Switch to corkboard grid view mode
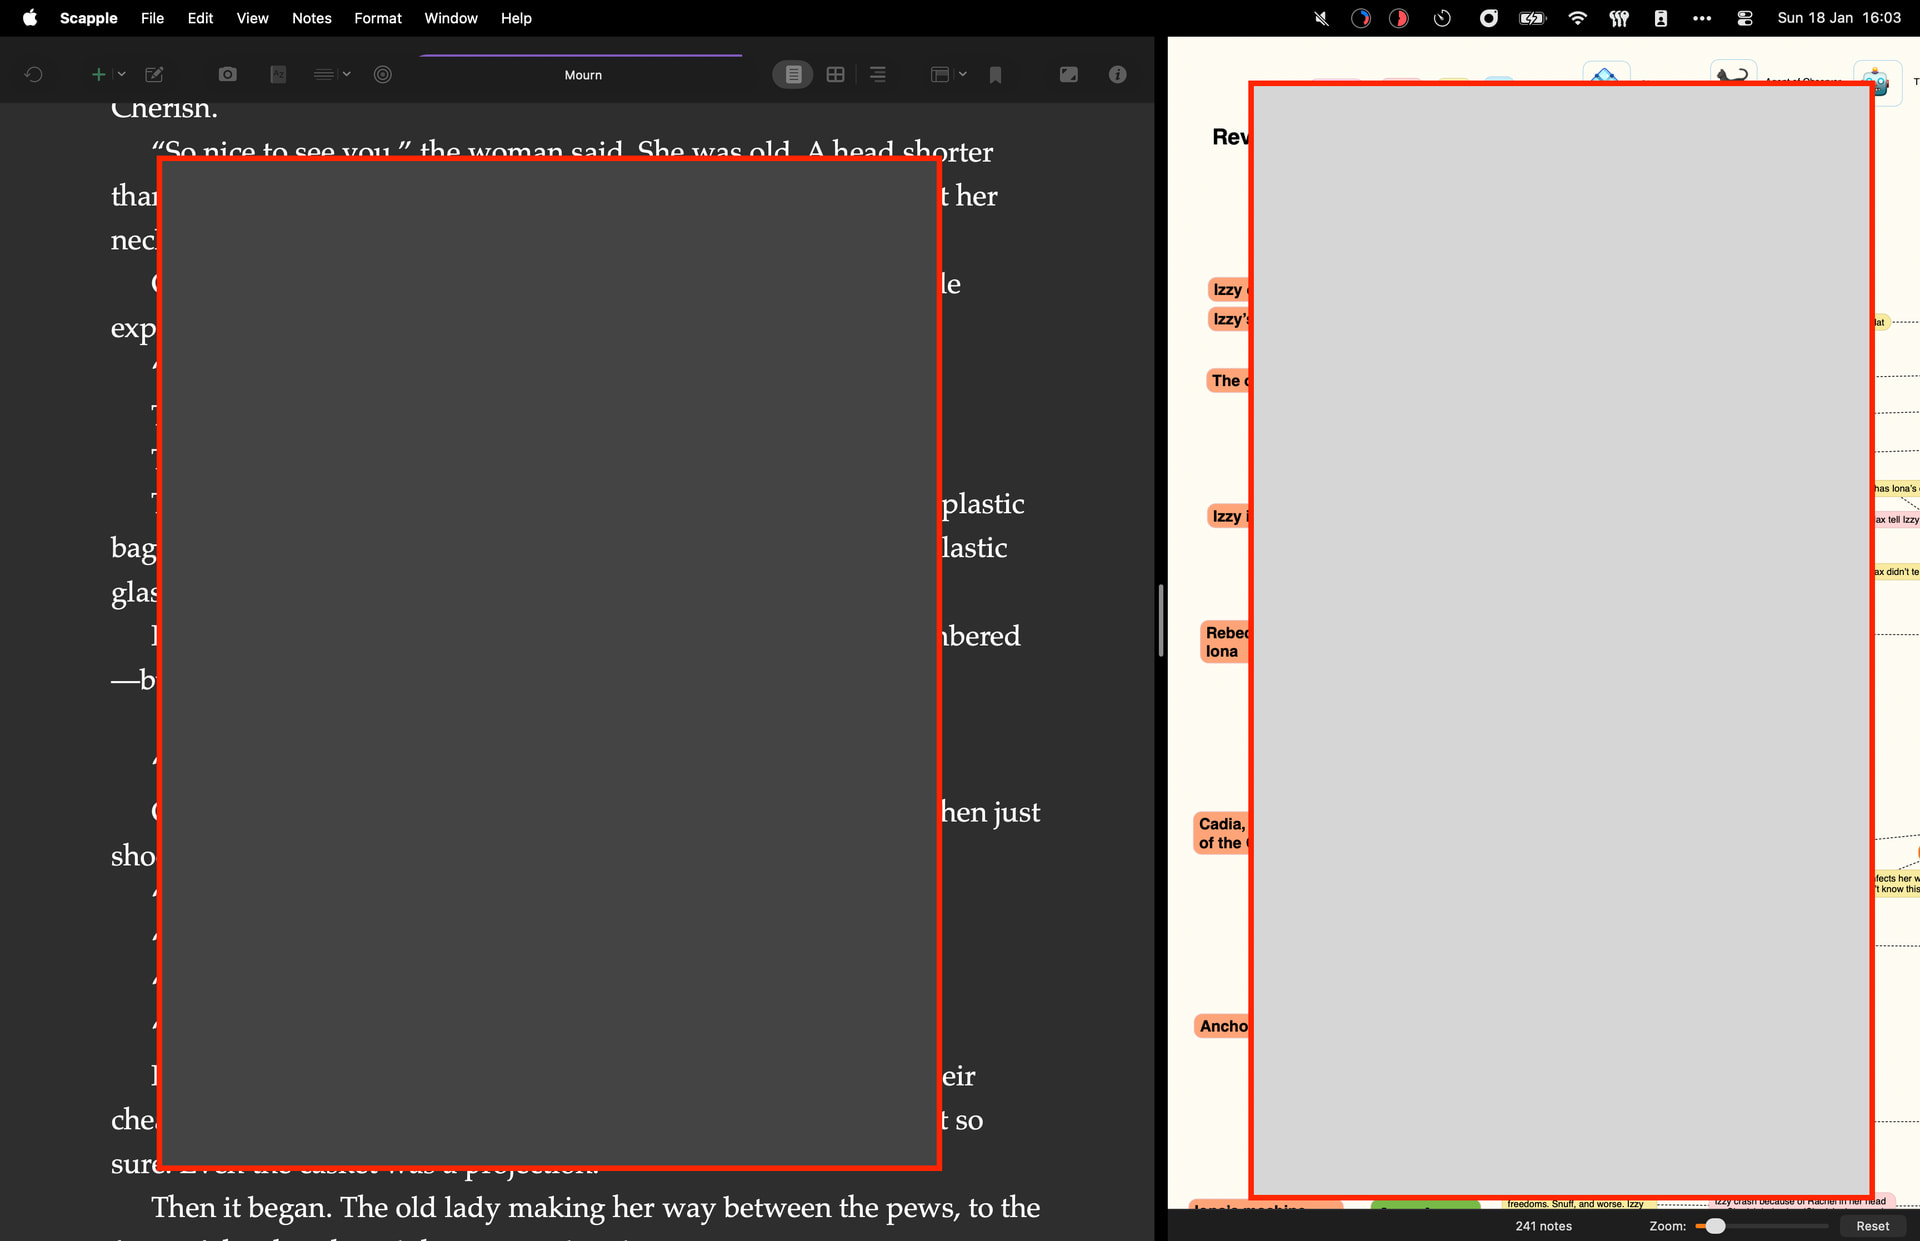 coord(835,75)
